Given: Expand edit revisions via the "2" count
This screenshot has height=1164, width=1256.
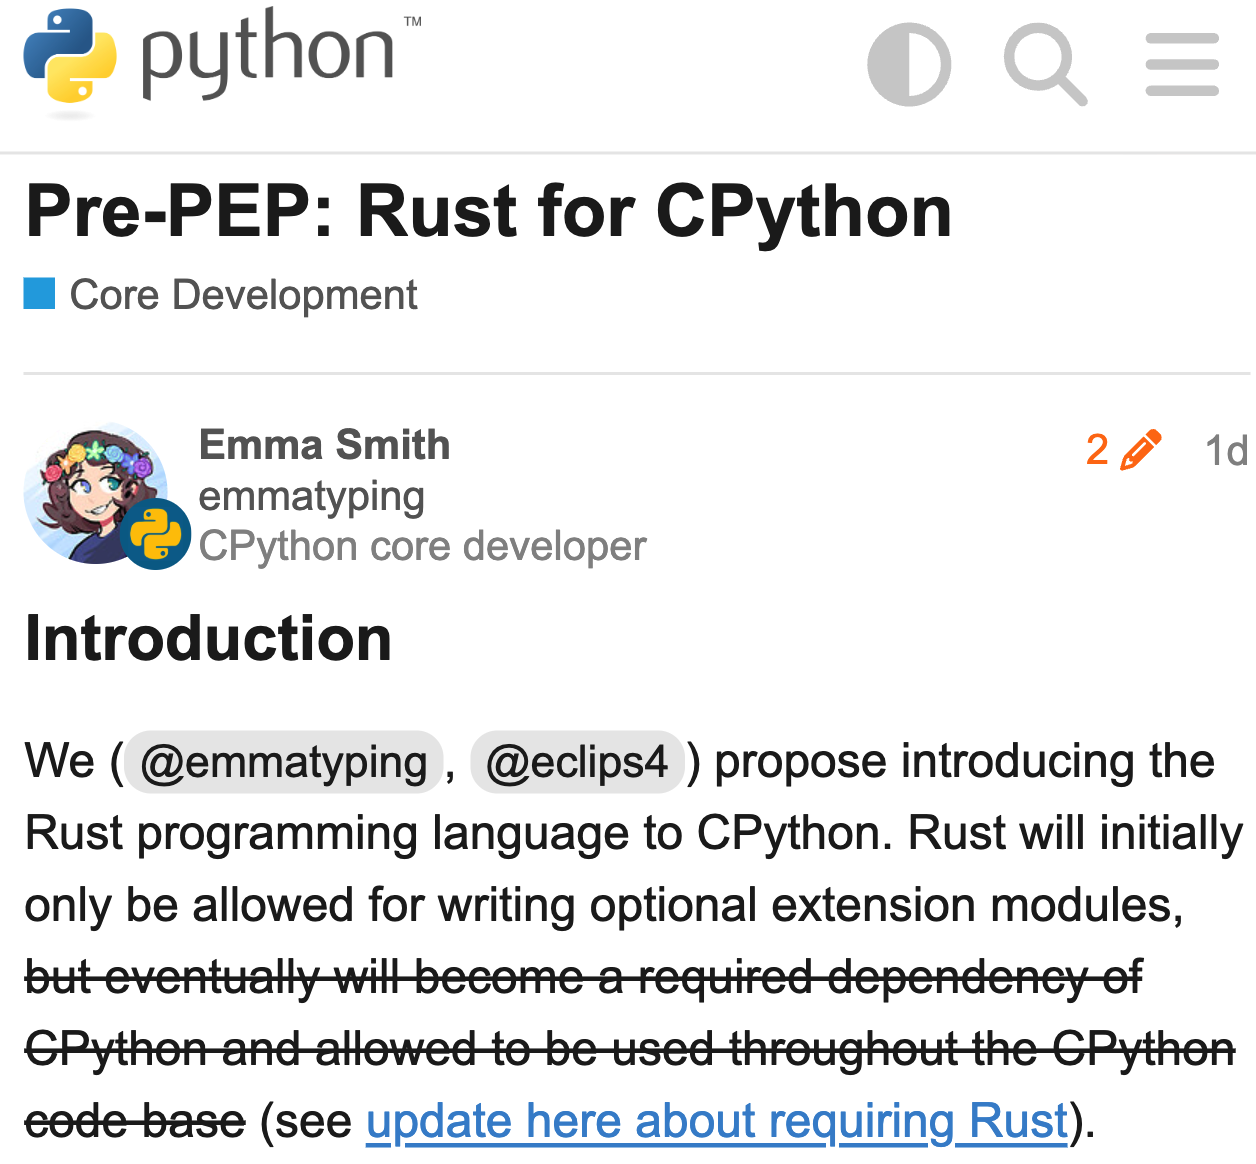Looking at the screenshot, I should click(x=1098, y=450).
